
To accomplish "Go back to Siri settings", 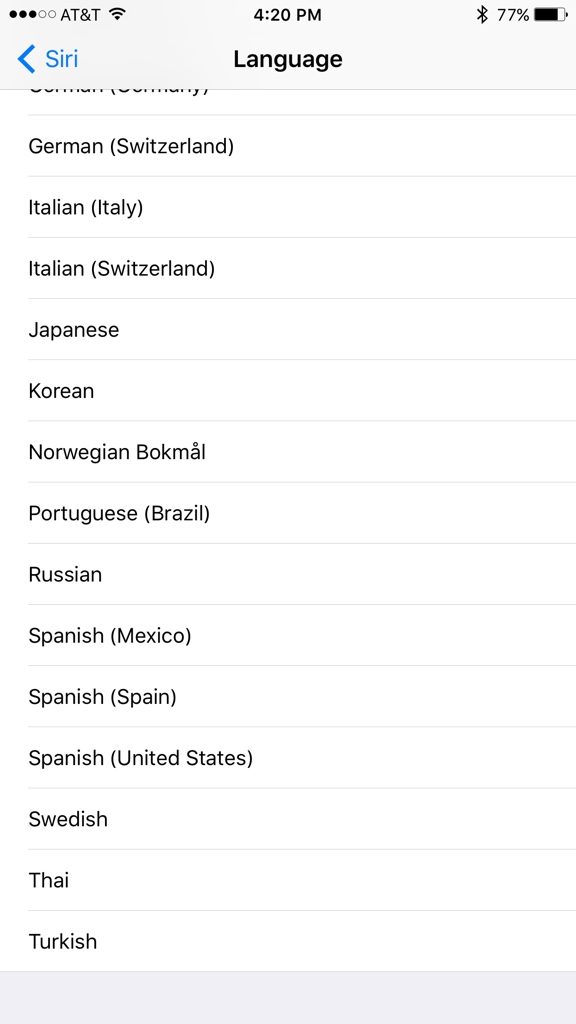I will click(48, 59).
